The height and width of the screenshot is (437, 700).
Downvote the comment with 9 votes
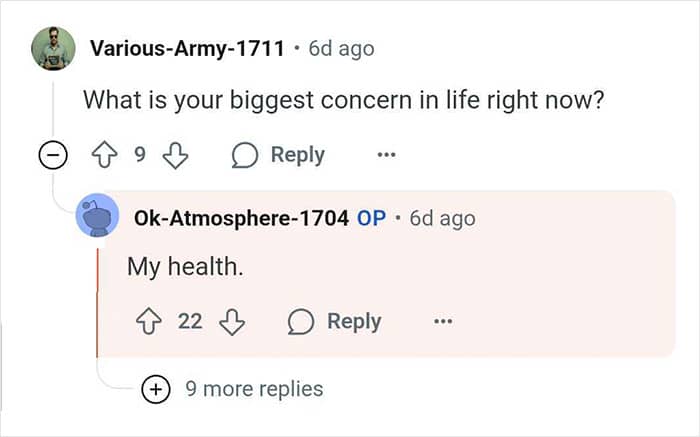coord(175,155)
